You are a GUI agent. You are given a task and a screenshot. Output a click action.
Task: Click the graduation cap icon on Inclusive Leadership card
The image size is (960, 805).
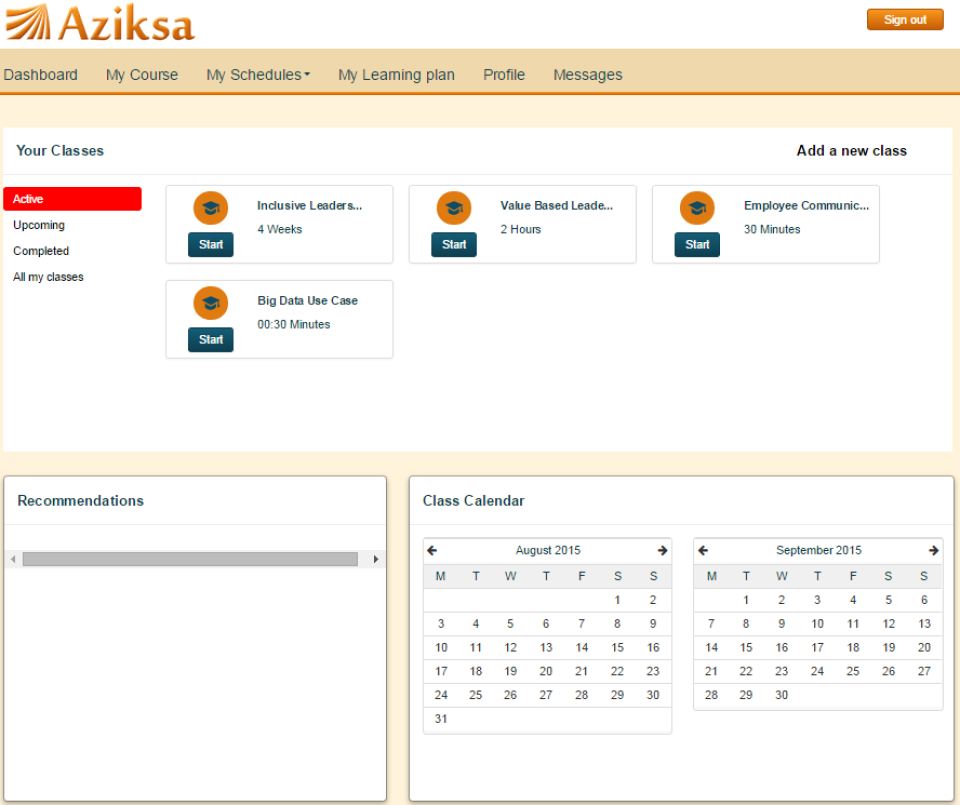pos(210,207)
